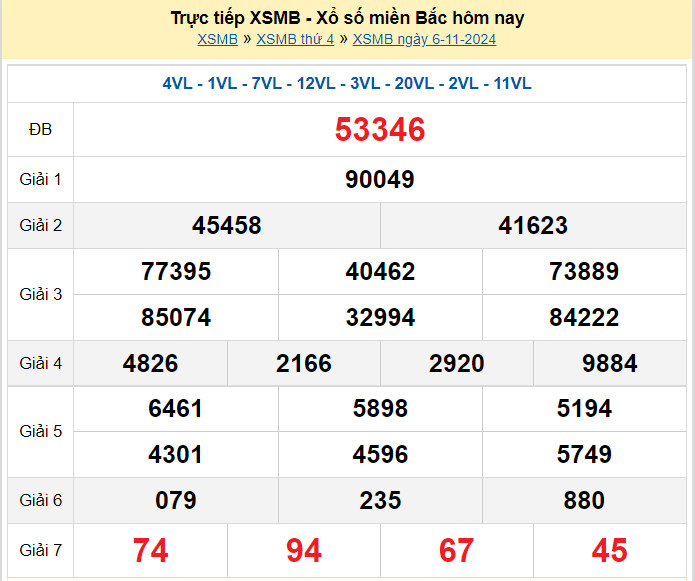Select third prize number 84222
This screenshot has width=695, height=581.
(584, 317)
